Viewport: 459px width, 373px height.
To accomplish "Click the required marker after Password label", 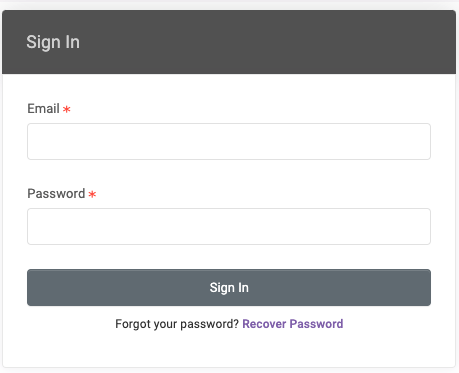I will (92, 194).
